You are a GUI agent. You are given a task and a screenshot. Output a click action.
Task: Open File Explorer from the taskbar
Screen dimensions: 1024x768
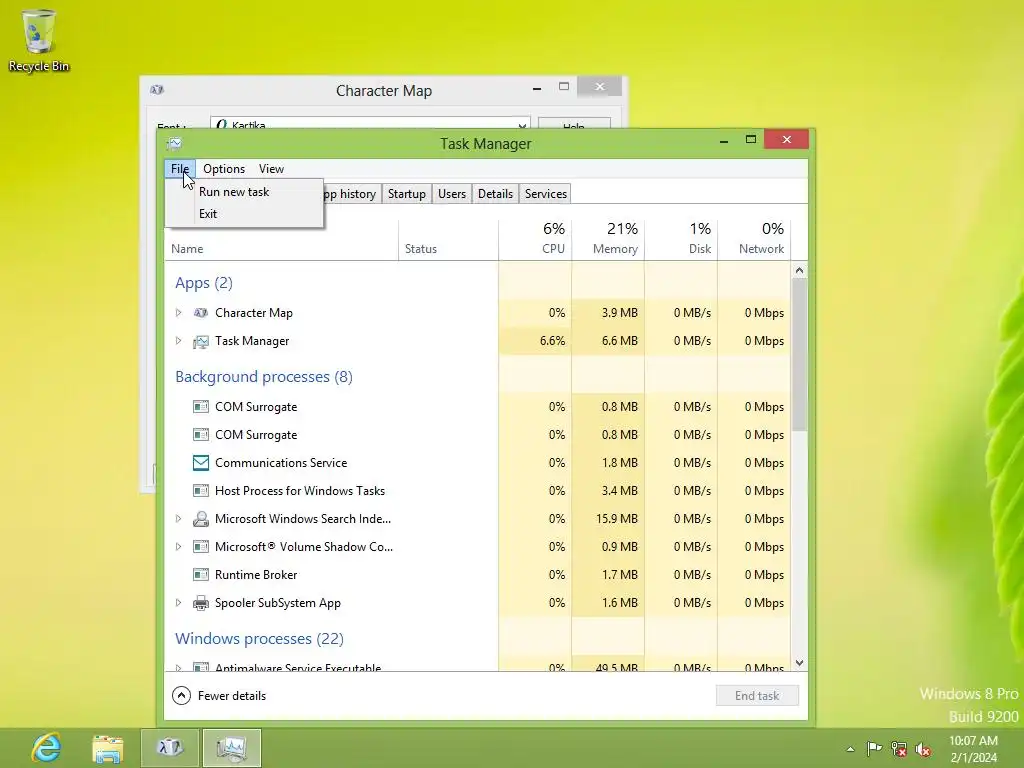(x=108, y=748)
